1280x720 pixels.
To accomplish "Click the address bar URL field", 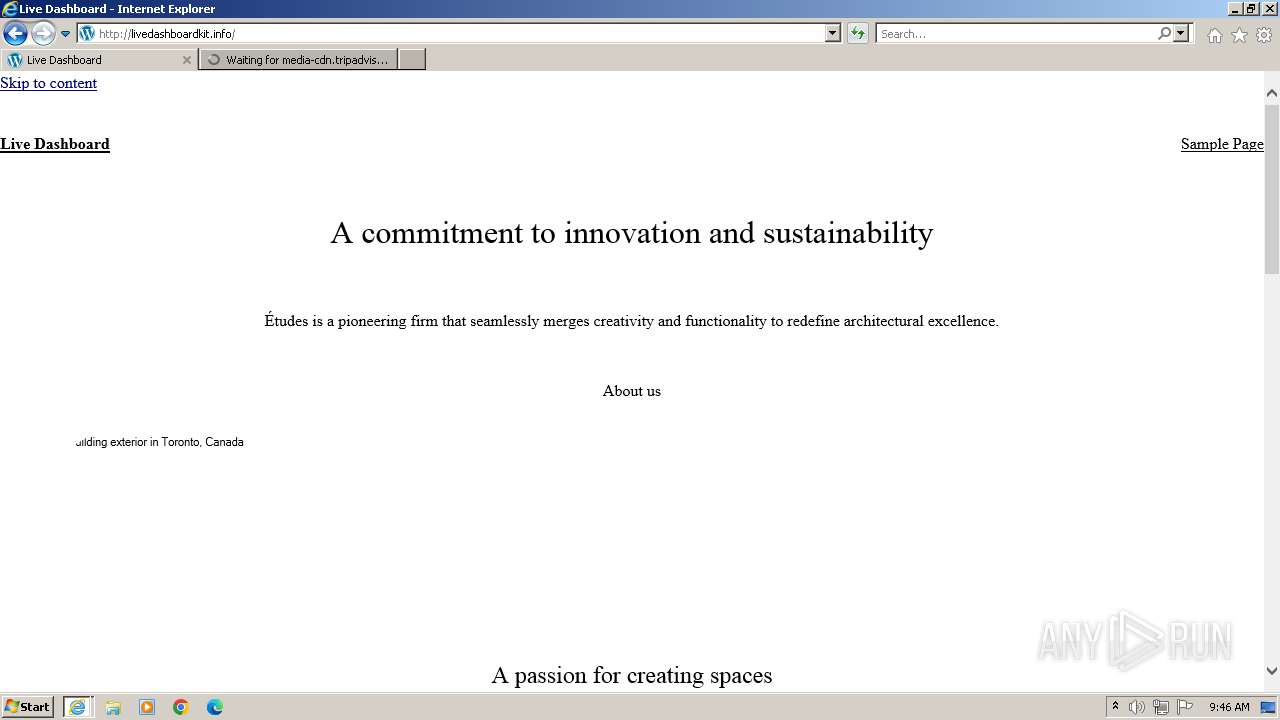I will tap(460, 33).
